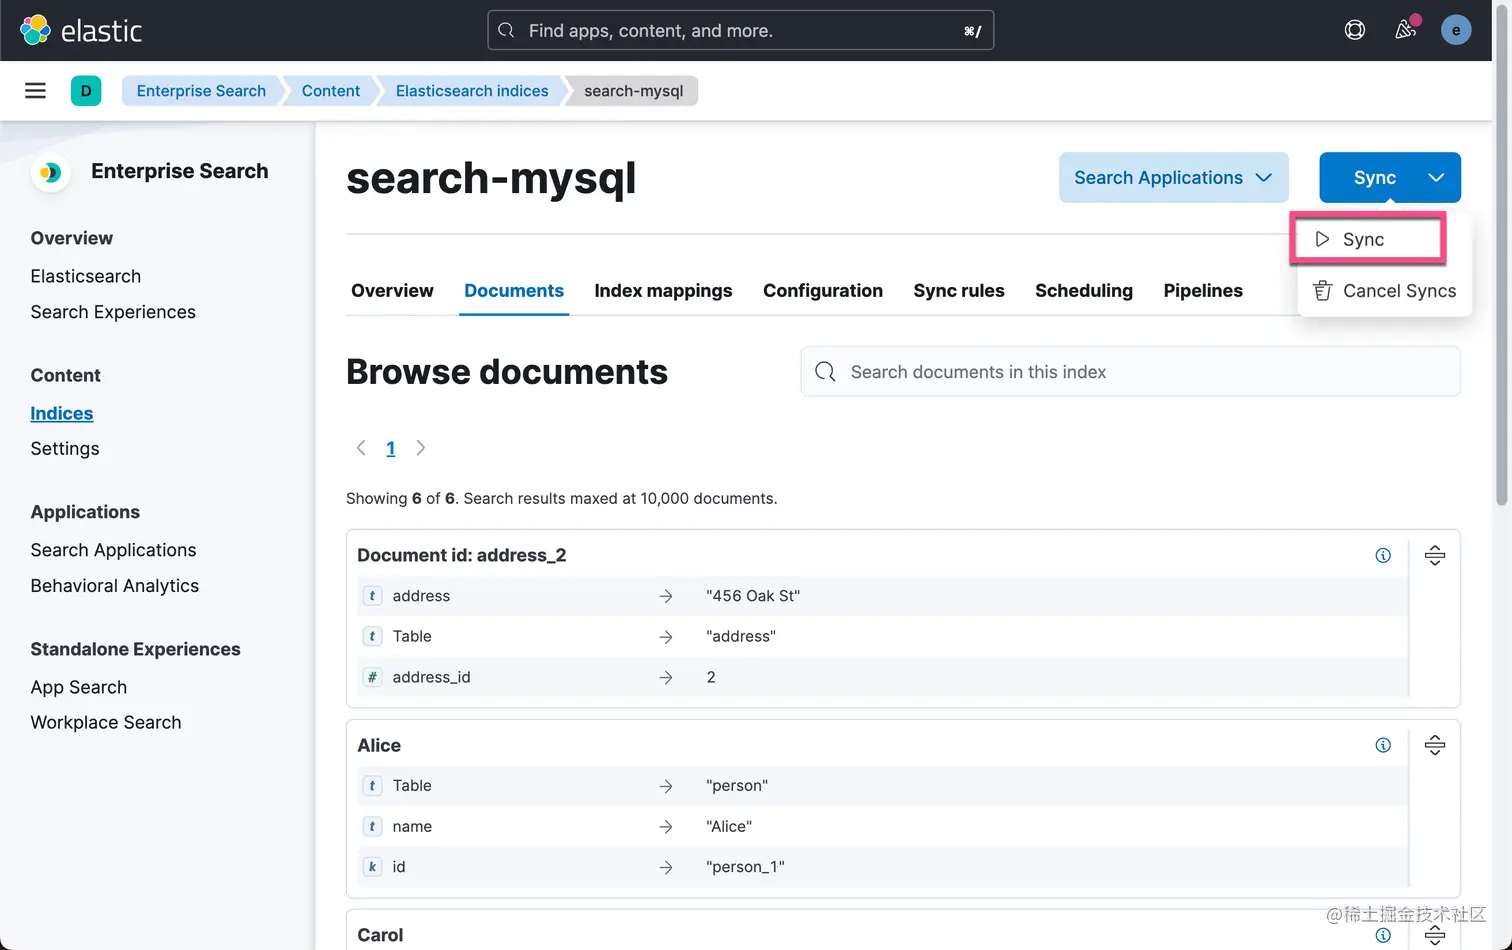
Task: Open the Pipelines tab
Action: pyautogui.click(x=1203, y=291)
